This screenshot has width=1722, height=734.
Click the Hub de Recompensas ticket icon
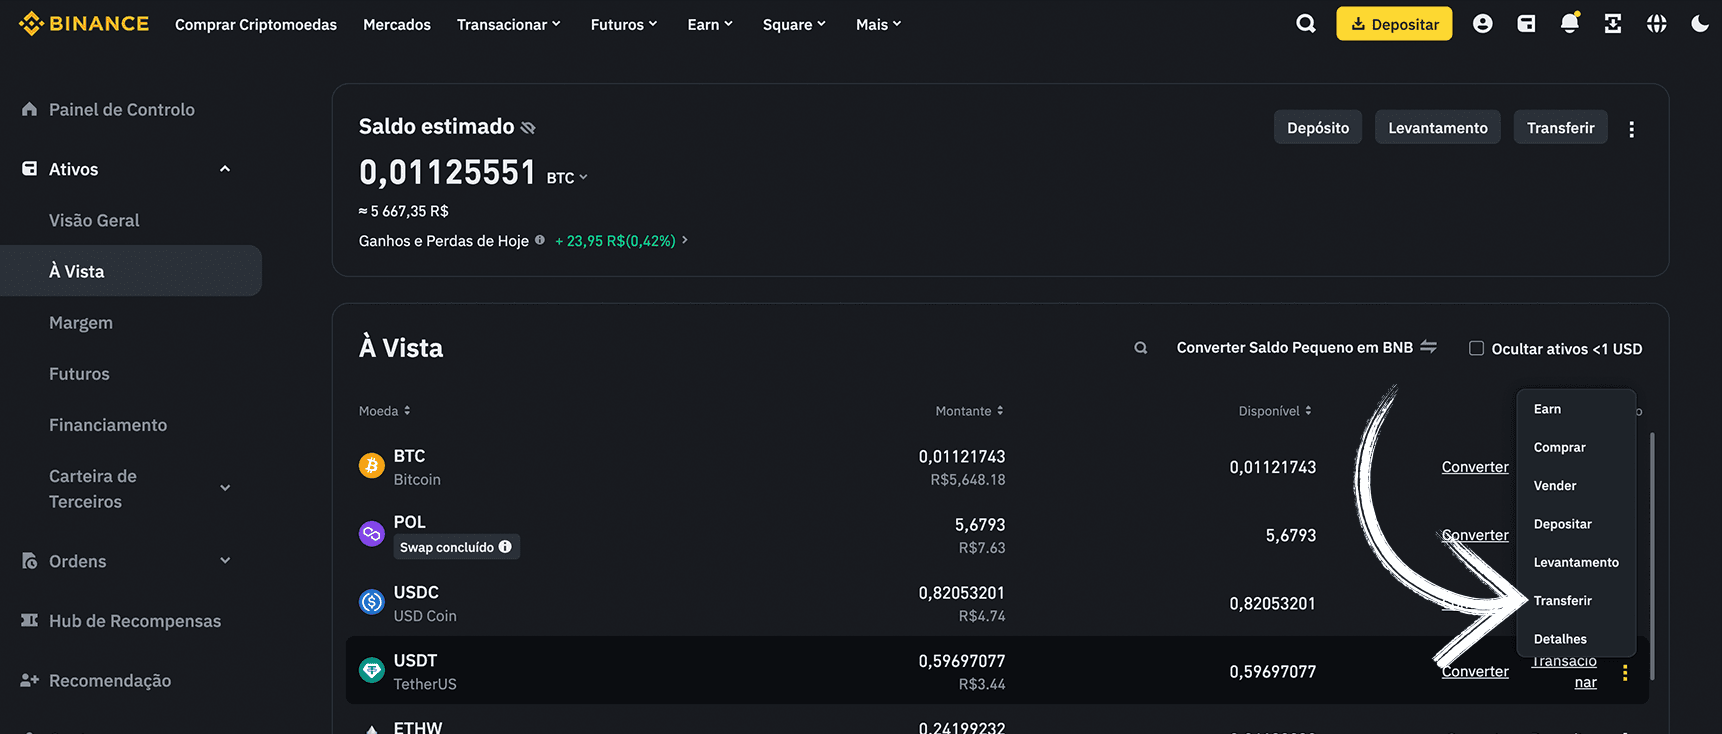(x=29, y=621)
